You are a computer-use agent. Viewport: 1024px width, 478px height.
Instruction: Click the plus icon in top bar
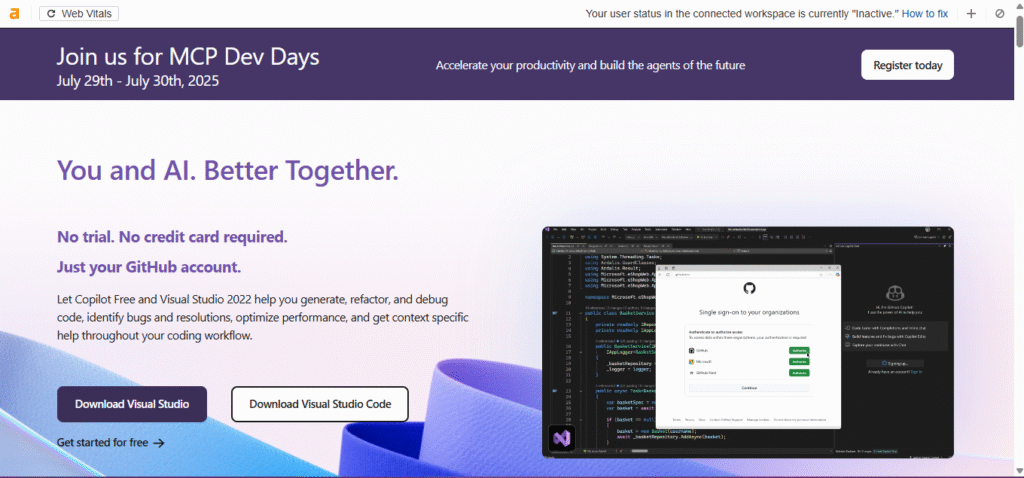(x=971, y=13)
